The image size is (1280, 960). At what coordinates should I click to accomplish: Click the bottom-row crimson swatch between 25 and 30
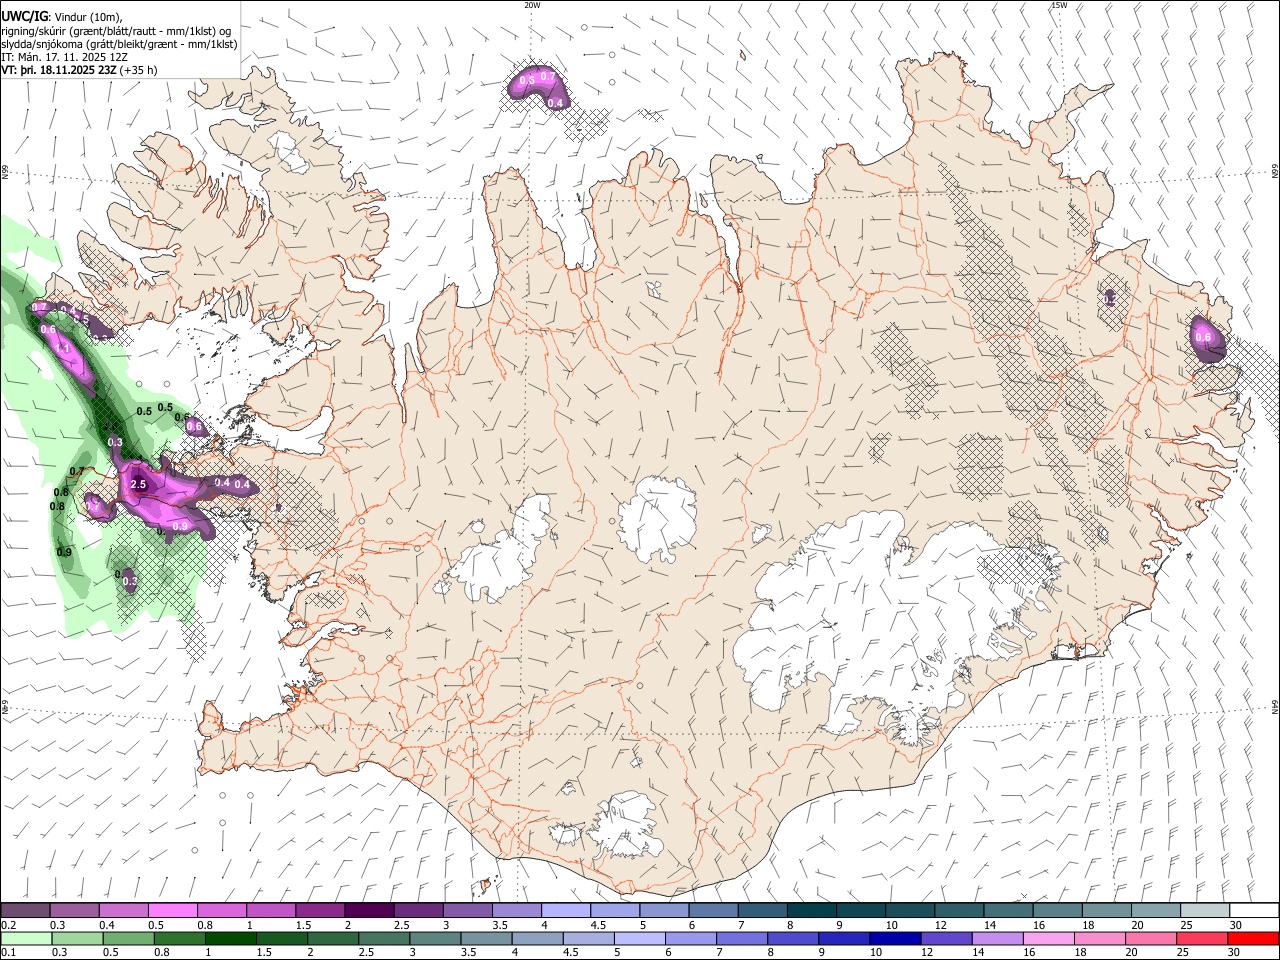tap(1203, 938)
